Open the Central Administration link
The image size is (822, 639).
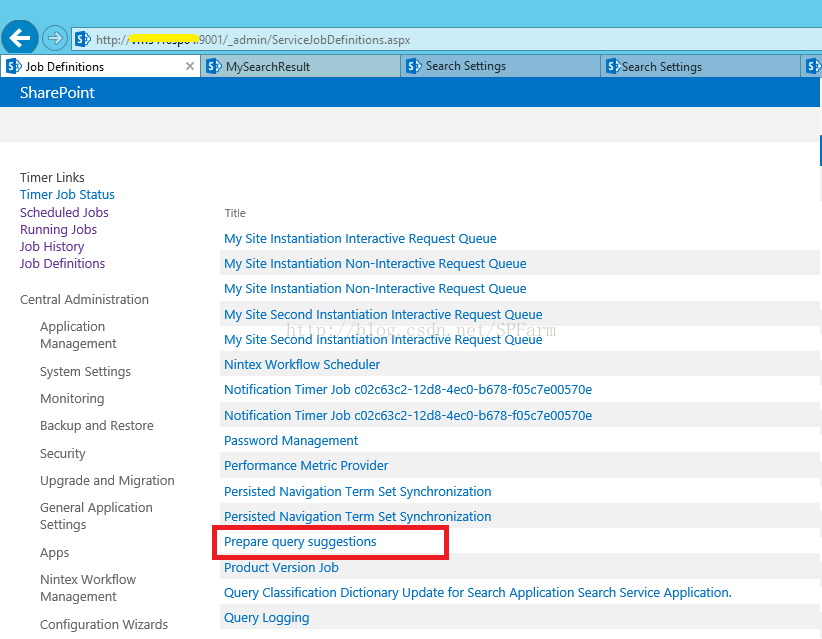point(84,299)
